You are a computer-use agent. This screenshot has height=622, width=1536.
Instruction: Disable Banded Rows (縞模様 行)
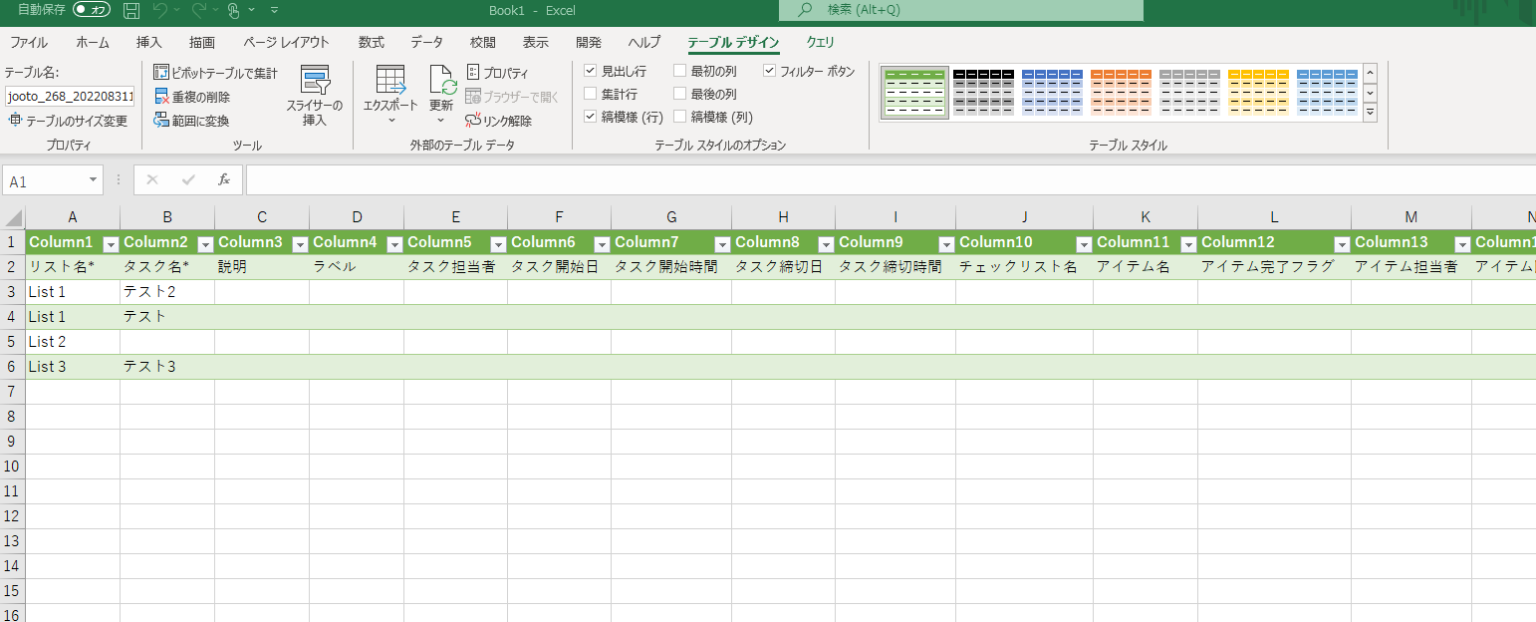(x=589, y=116)
